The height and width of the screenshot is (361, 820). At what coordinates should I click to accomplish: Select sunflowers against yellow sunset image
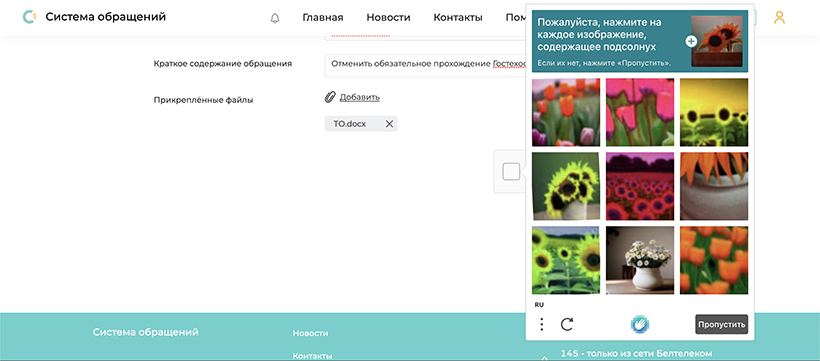click(x=714, y=112)
